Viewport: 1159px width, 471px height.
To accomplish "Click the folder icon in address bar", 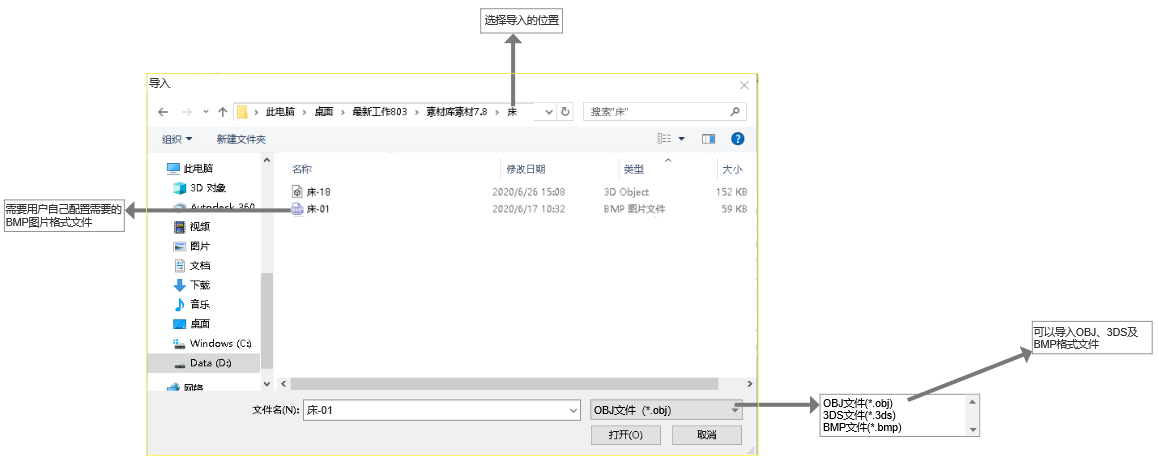I will click(x=242, y=112).
